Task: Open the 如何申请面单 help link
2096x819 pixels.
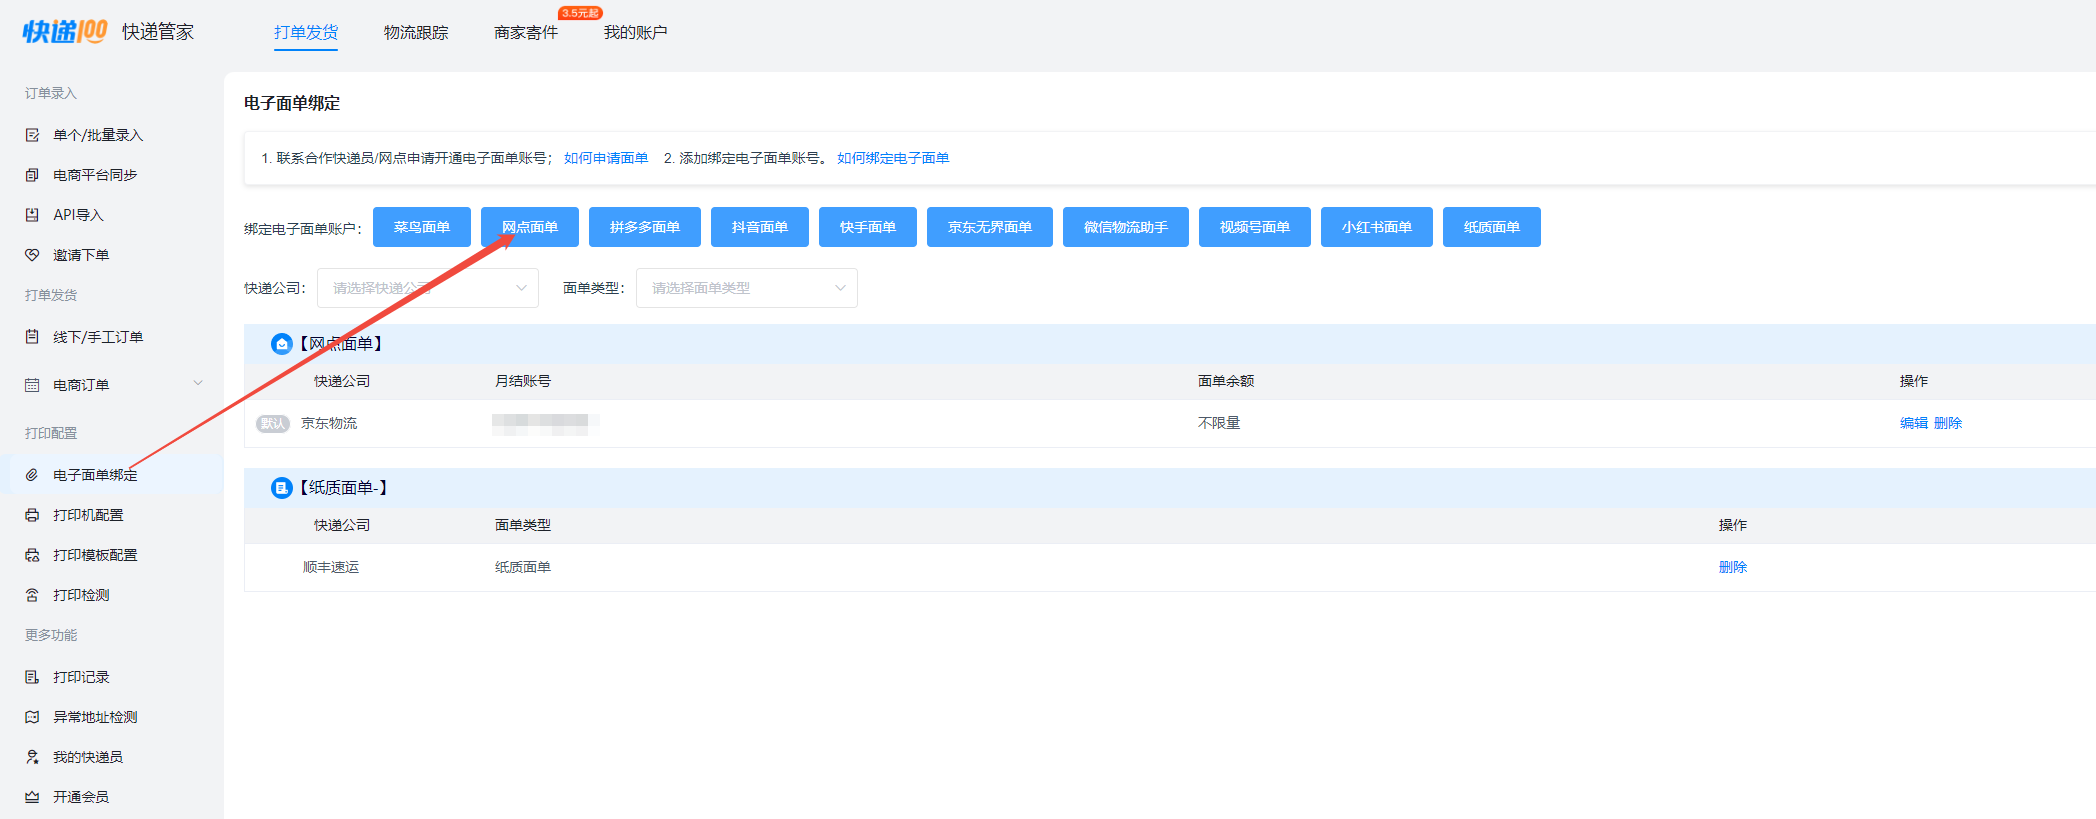Action: coord(605,158)
